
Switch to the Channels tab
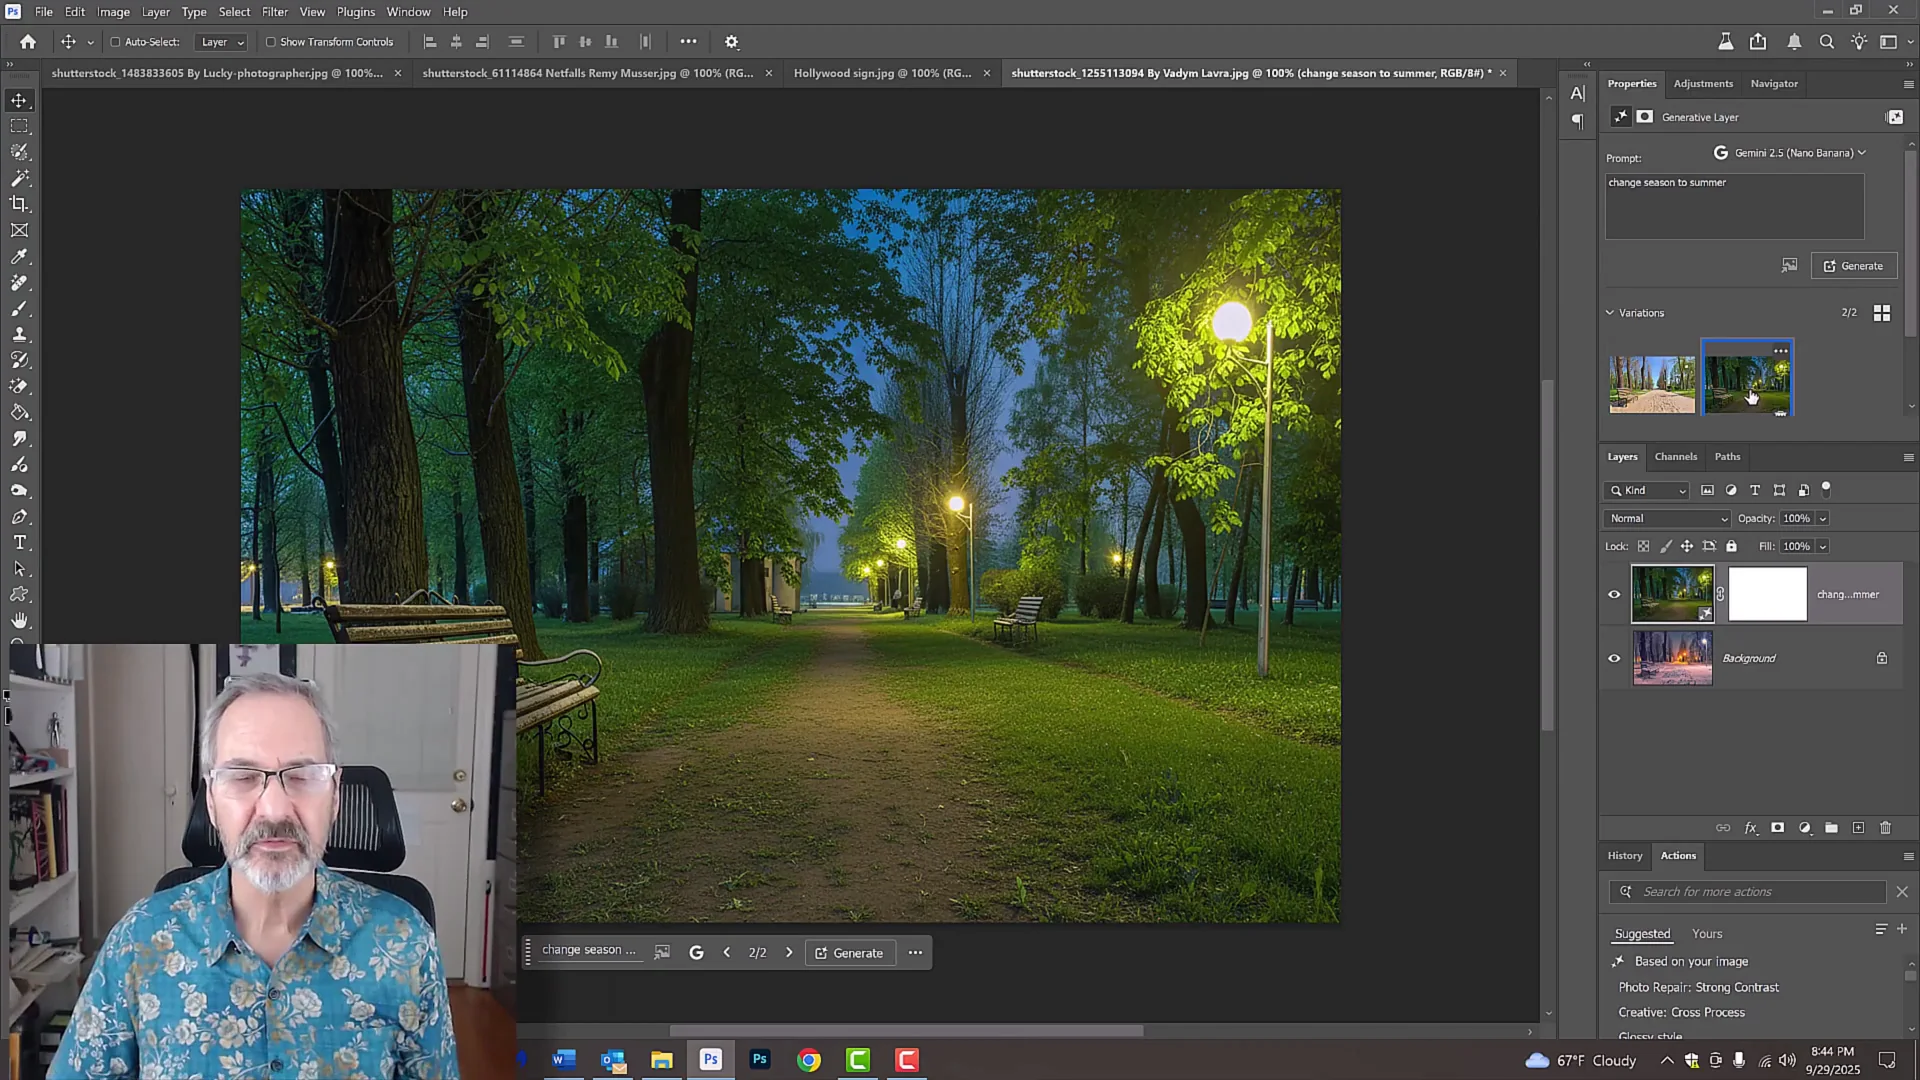click(1676, 457)
